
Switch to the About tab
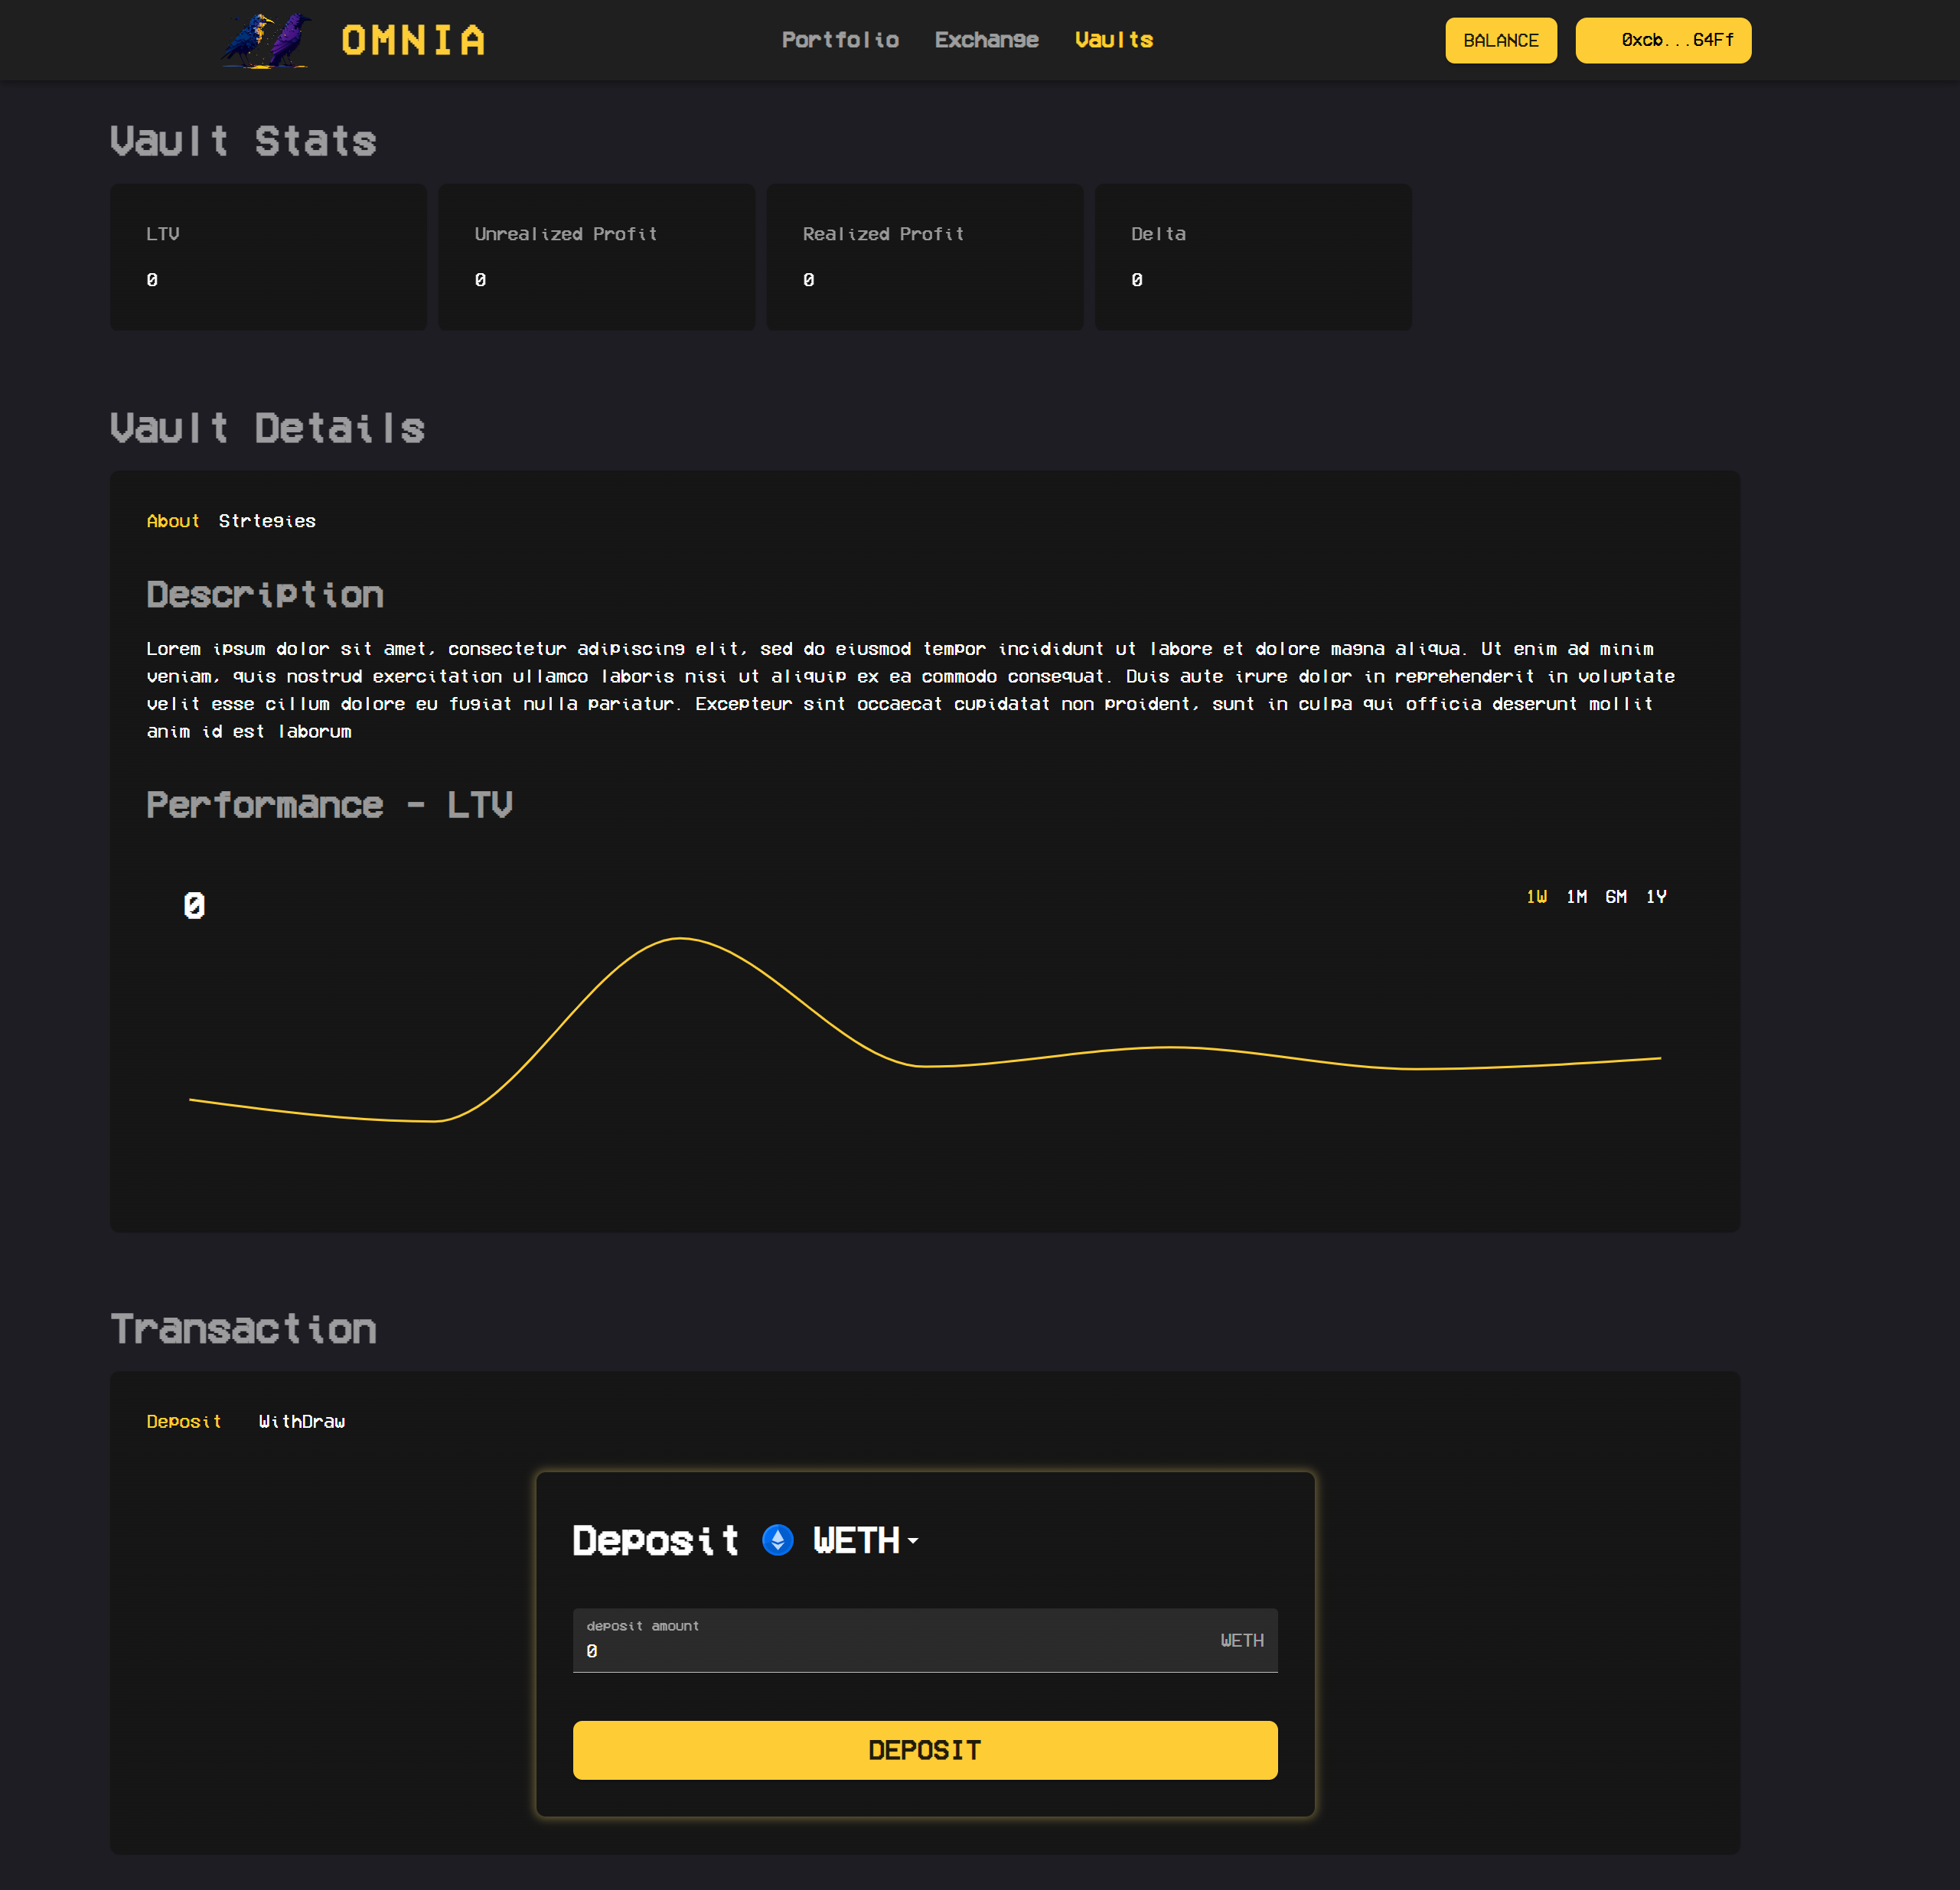point(173,521)
